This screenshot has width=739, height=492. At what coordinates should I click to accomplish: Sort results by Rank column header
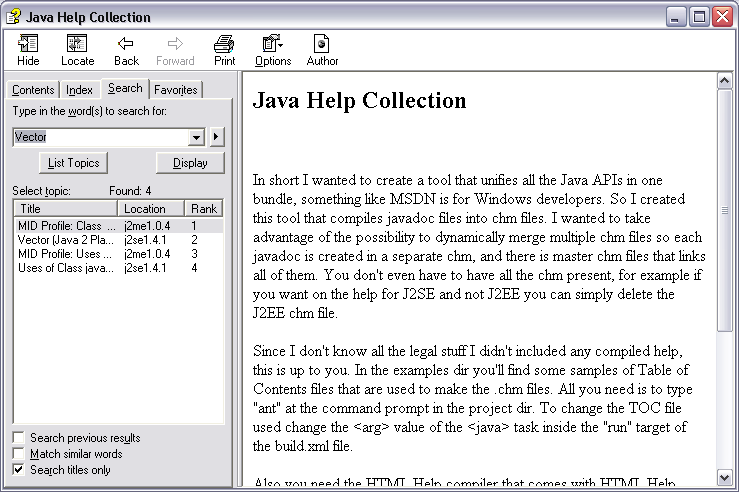click(x=203, y=209)
